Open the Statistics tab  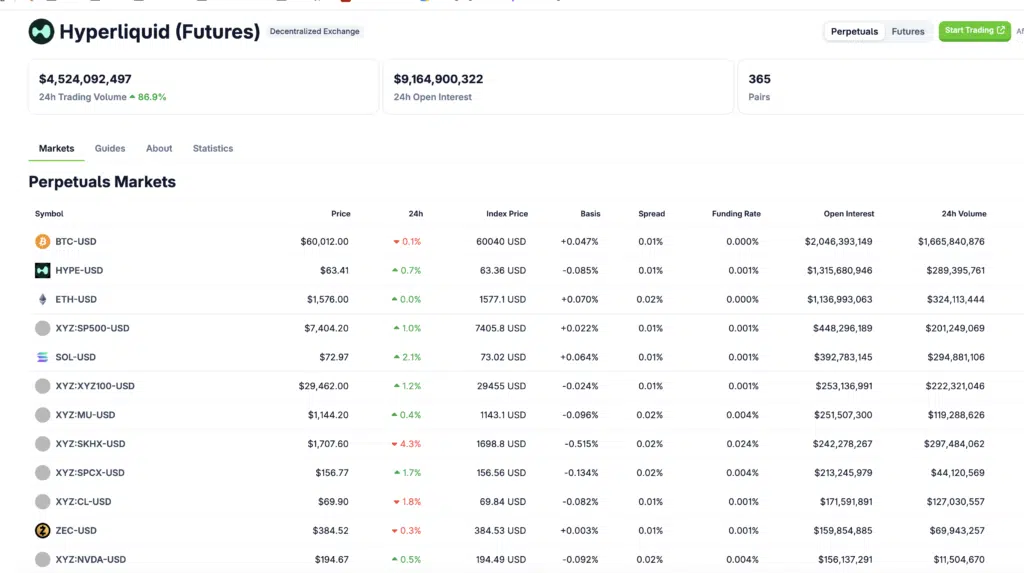click(213, 148)
